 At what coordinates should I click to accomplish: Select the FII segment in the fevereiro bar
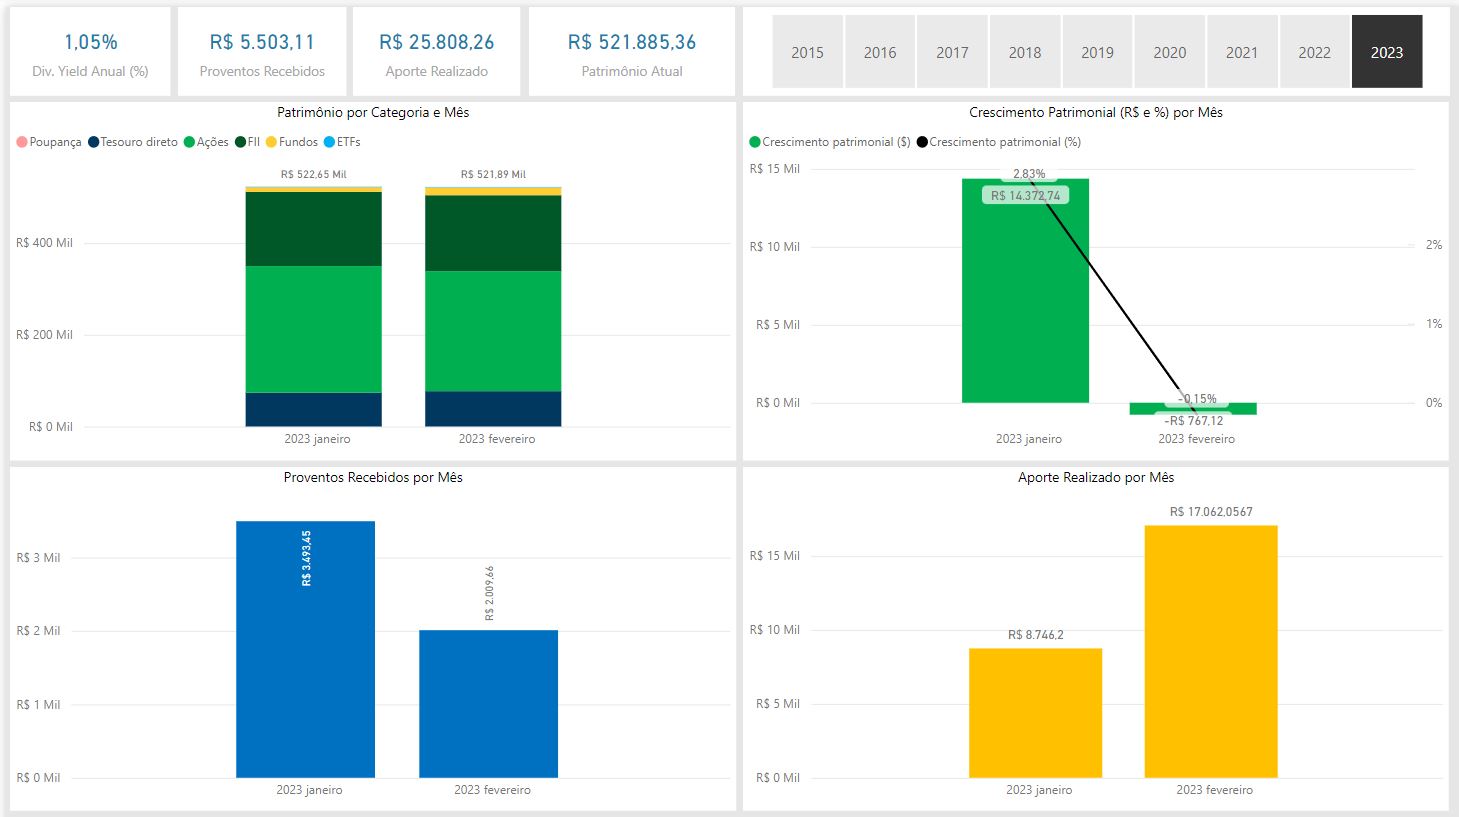[x=493, y=233]
